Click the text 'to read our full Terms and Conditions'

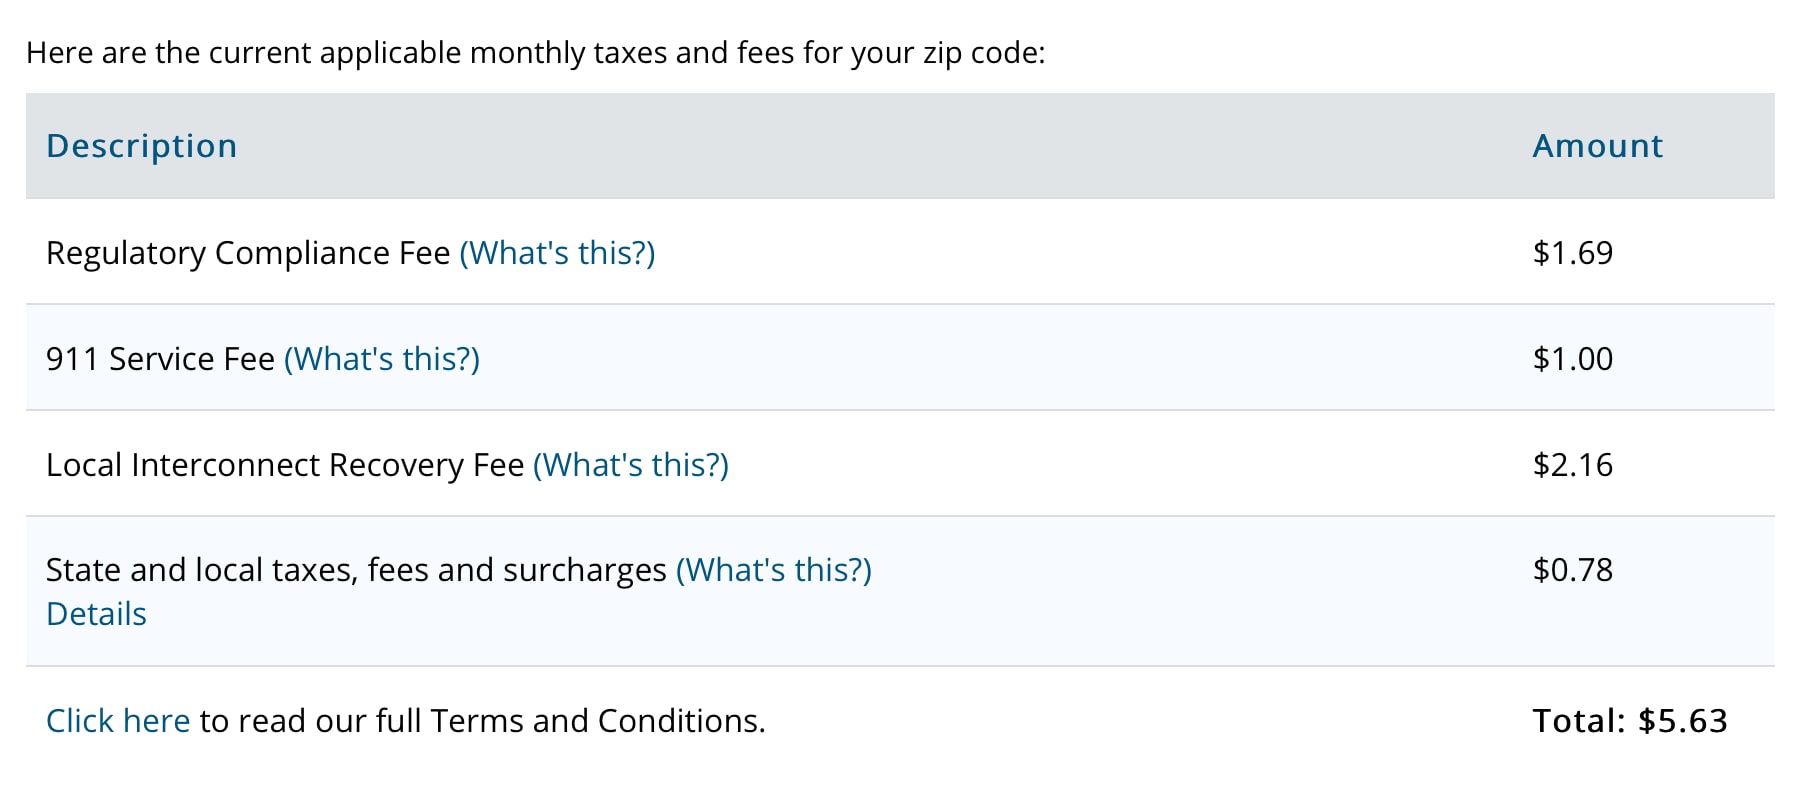(x=482, y=721)
